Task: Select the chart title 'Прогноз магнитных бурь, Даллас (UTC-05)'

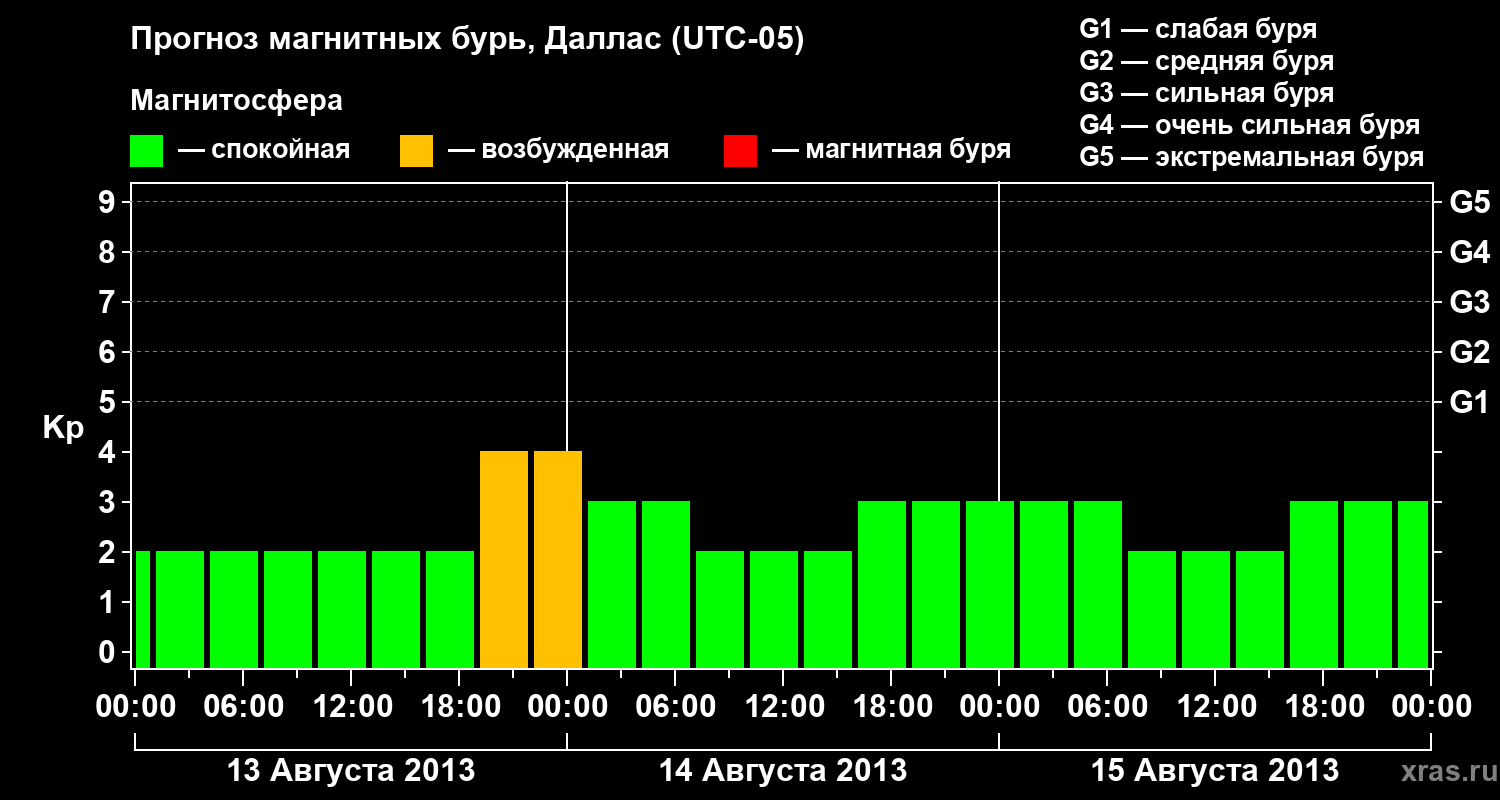Action: (467, 41)
